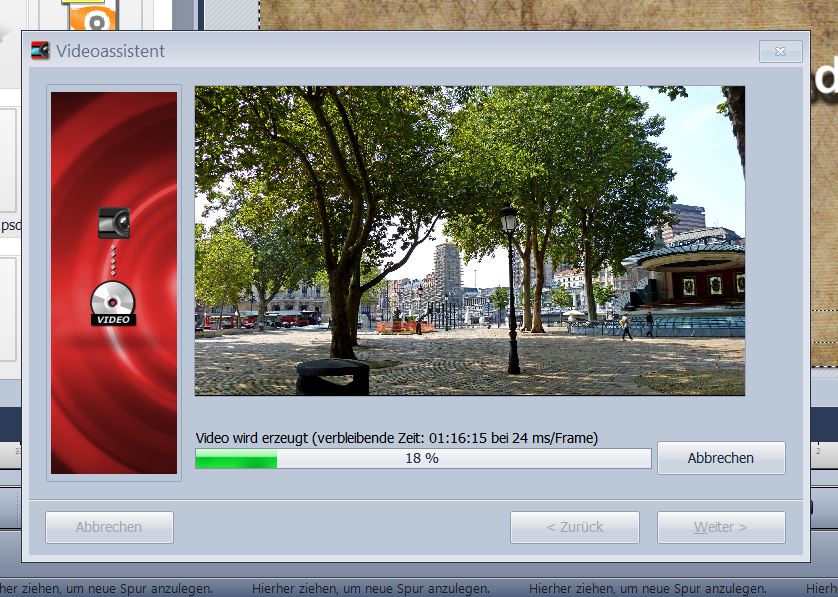Click the 'Video wird erzeugt' status text

pos(397,438)
